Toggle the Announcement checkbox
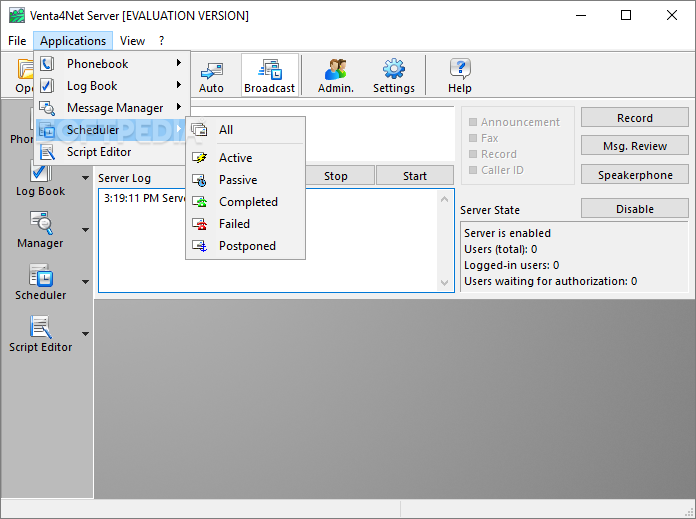Viewport: 696px width, 519px height. 473,122
